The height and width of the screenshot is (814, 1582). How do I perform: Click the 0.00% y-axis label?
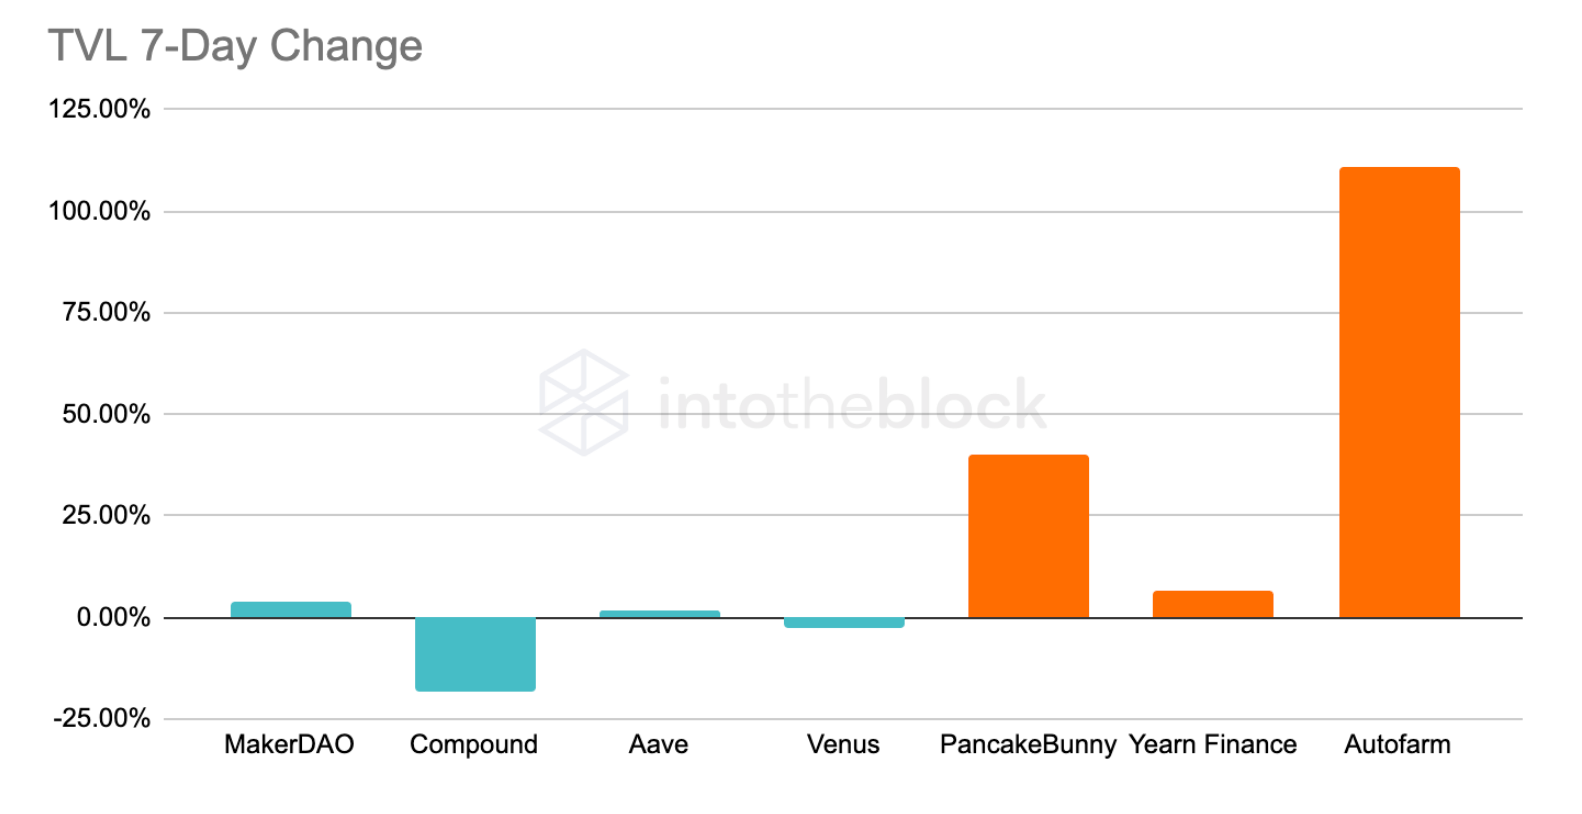click(x=113, y=617)
